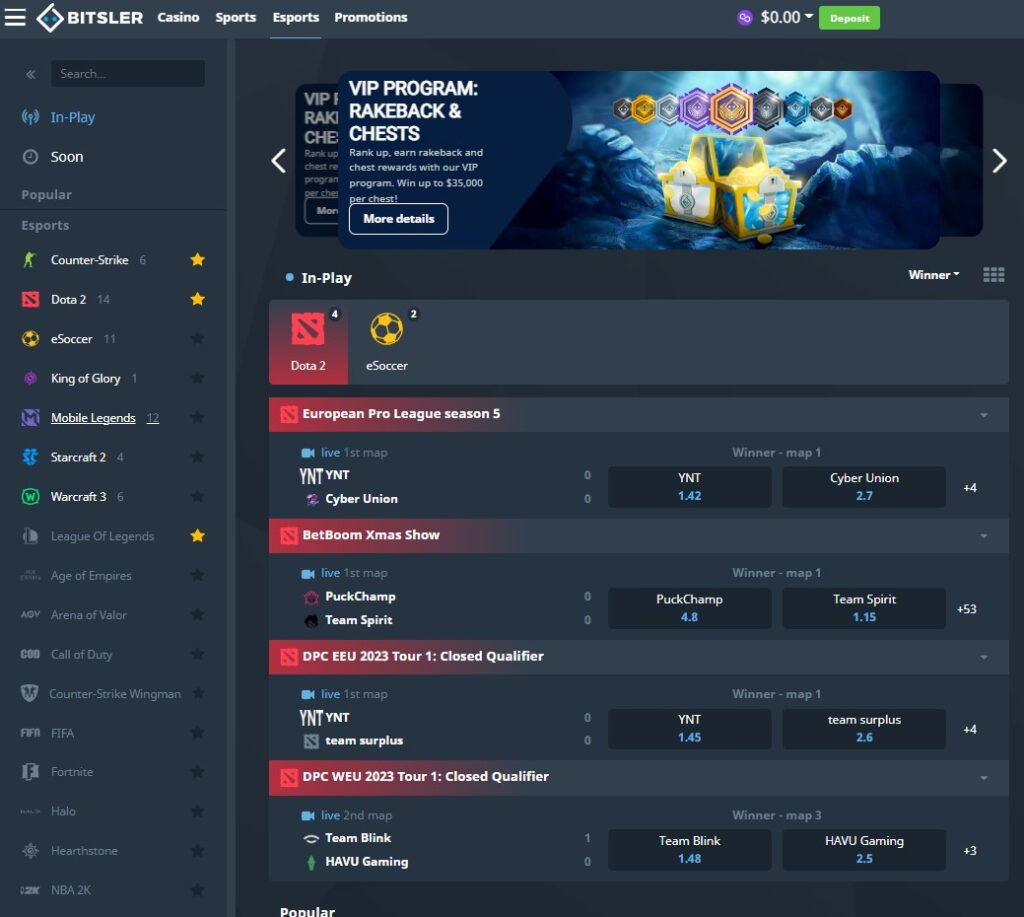Screen dimensions: 1024x917
Task: Open Mobile Legends in sidebar
Action: pyautogui.click(x=93, y=418)
